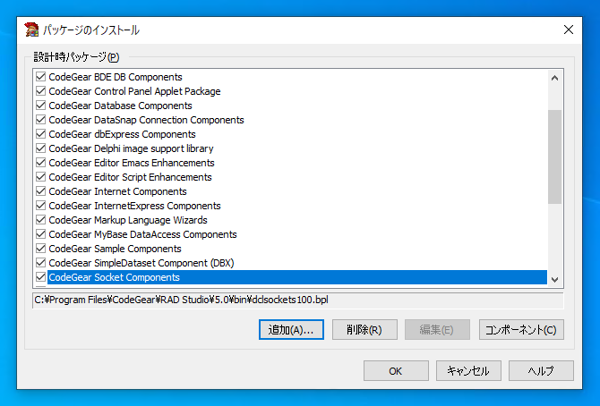Click the 削除(R) remove button

(x=364, y=330)
